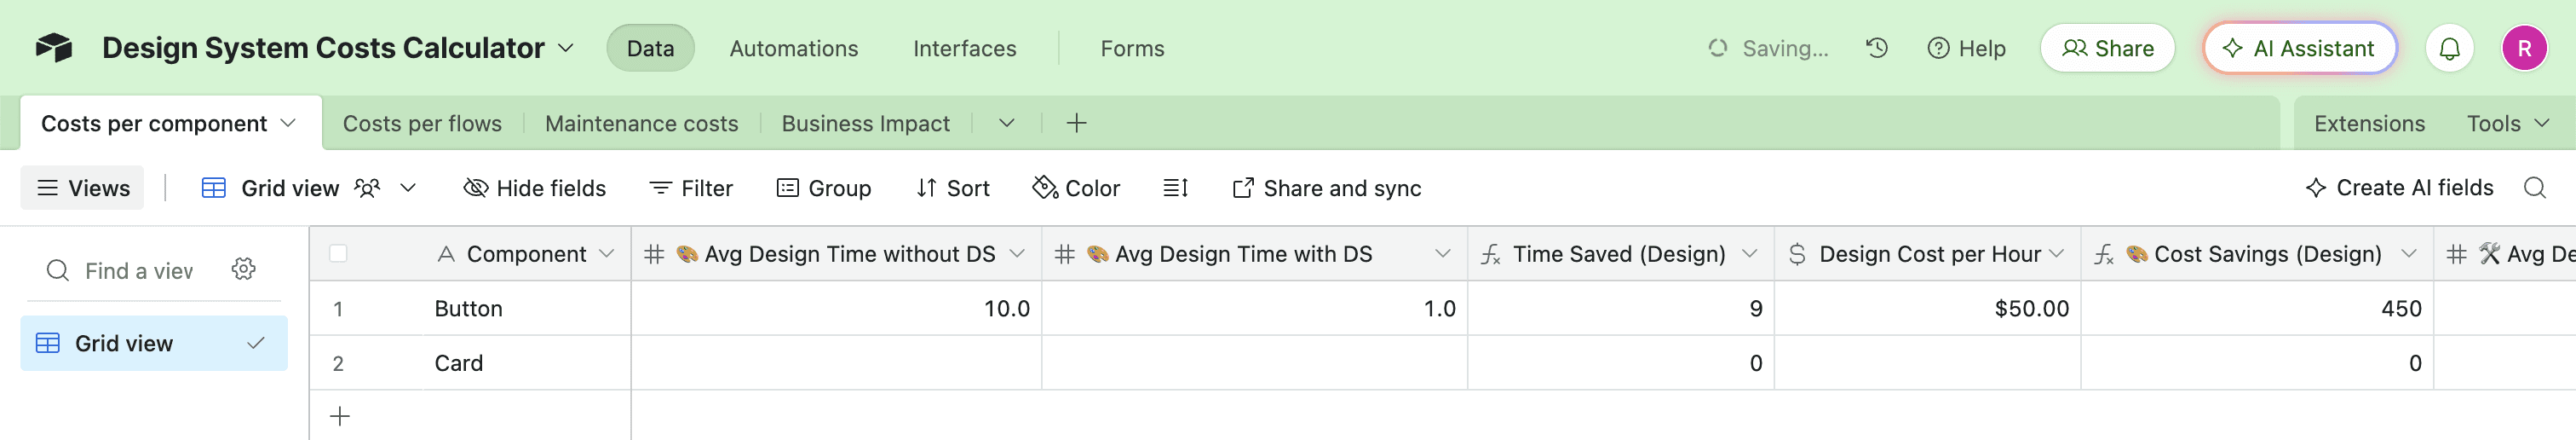Screen dimensions: 2576x440
Task: Open view list settings gear
Action: tap(243, 269)
